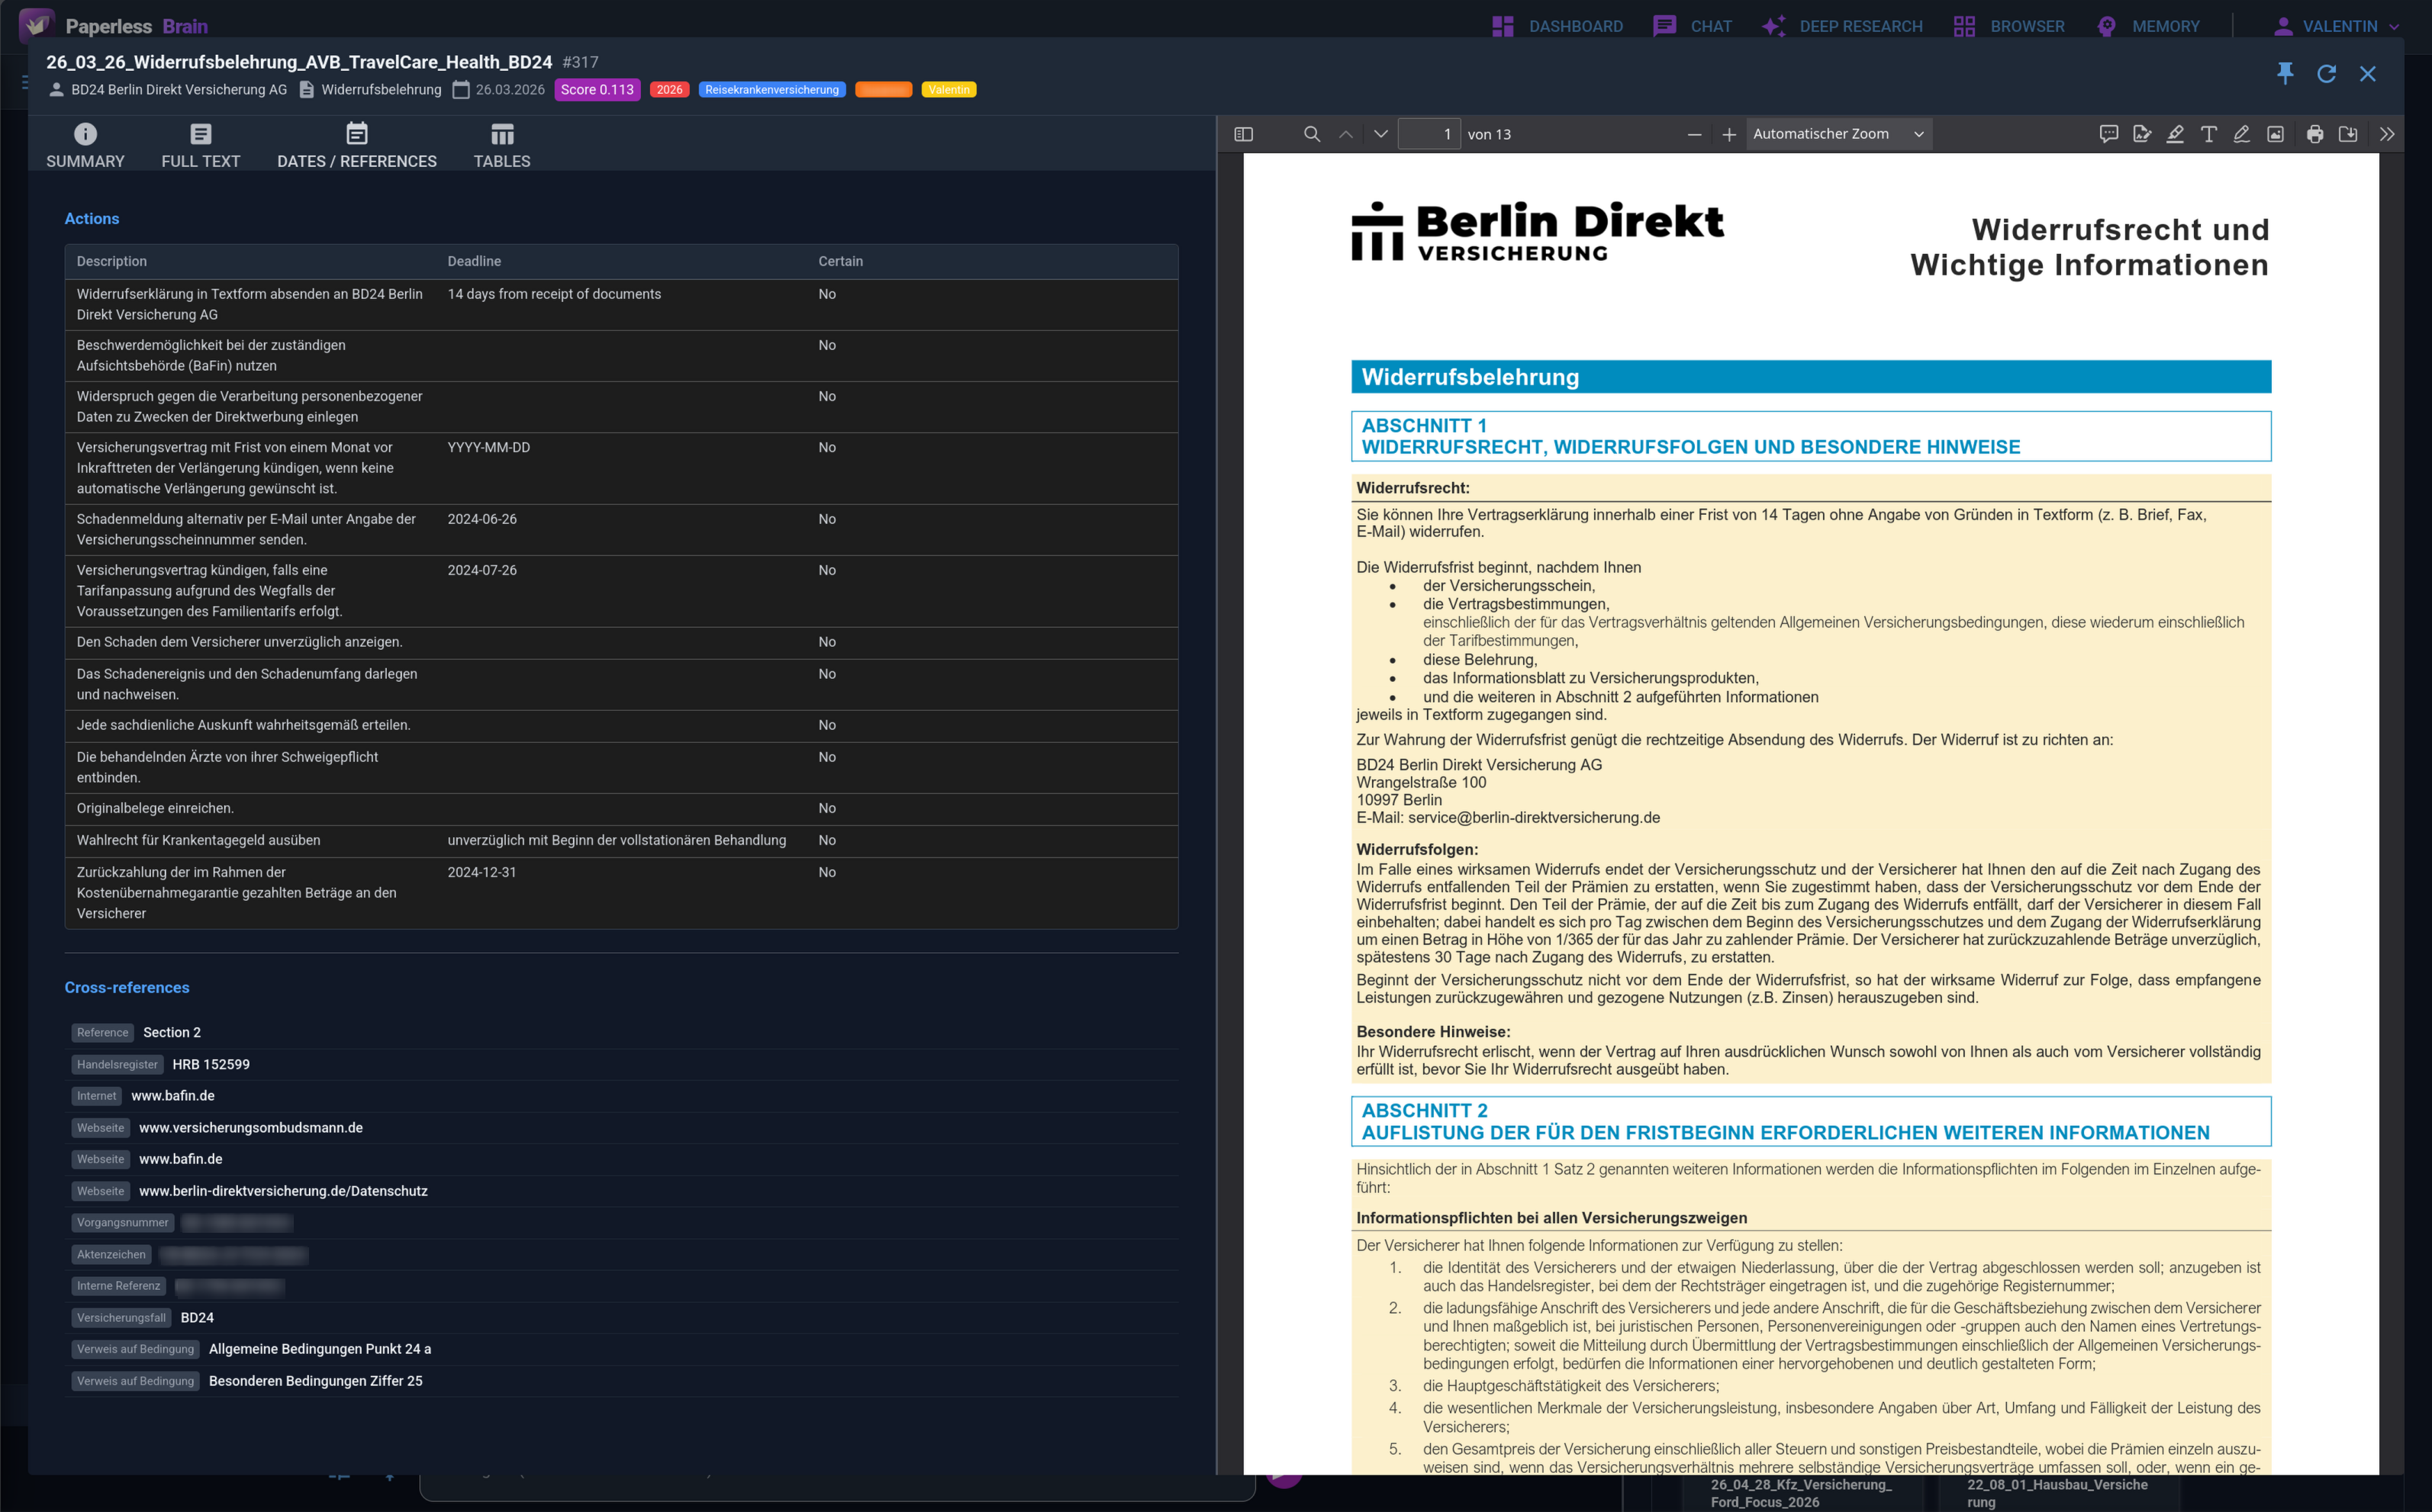Open CHAT in top navigation
Viewport: 2432px width, 1512px height.
click(1692, 26)
